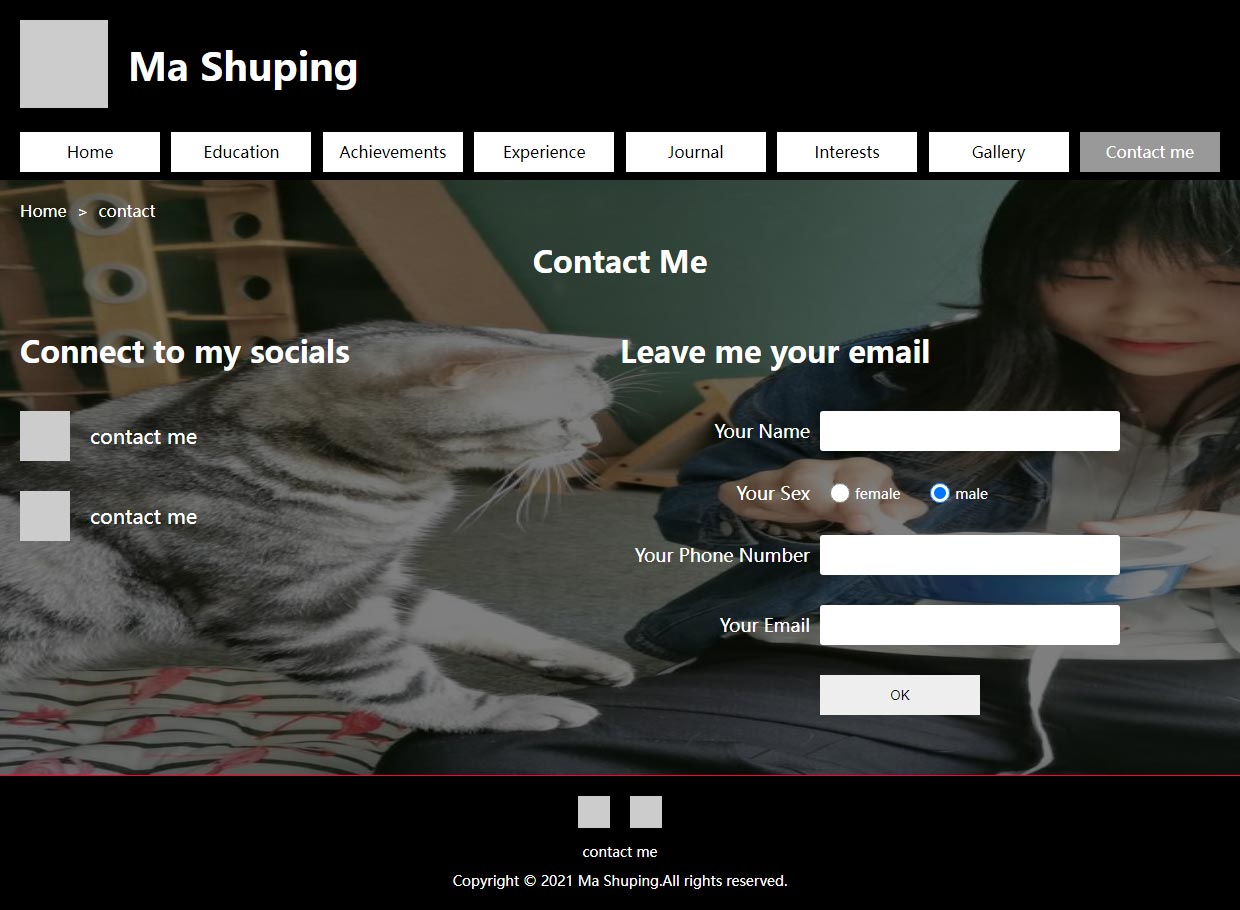This screenshot has width=1240, height=910.
Task: Switch to the Experience tab
Action: pyautogui.click(x=544, y=152)
